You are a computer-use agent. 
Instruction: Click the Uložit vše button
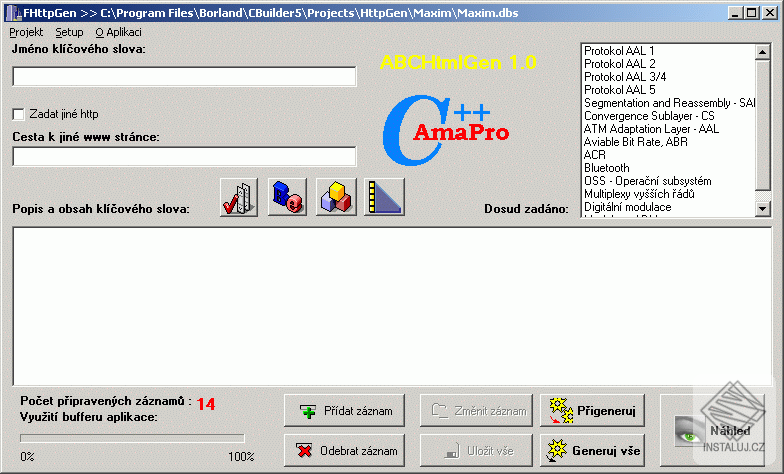tap(476, 450)
